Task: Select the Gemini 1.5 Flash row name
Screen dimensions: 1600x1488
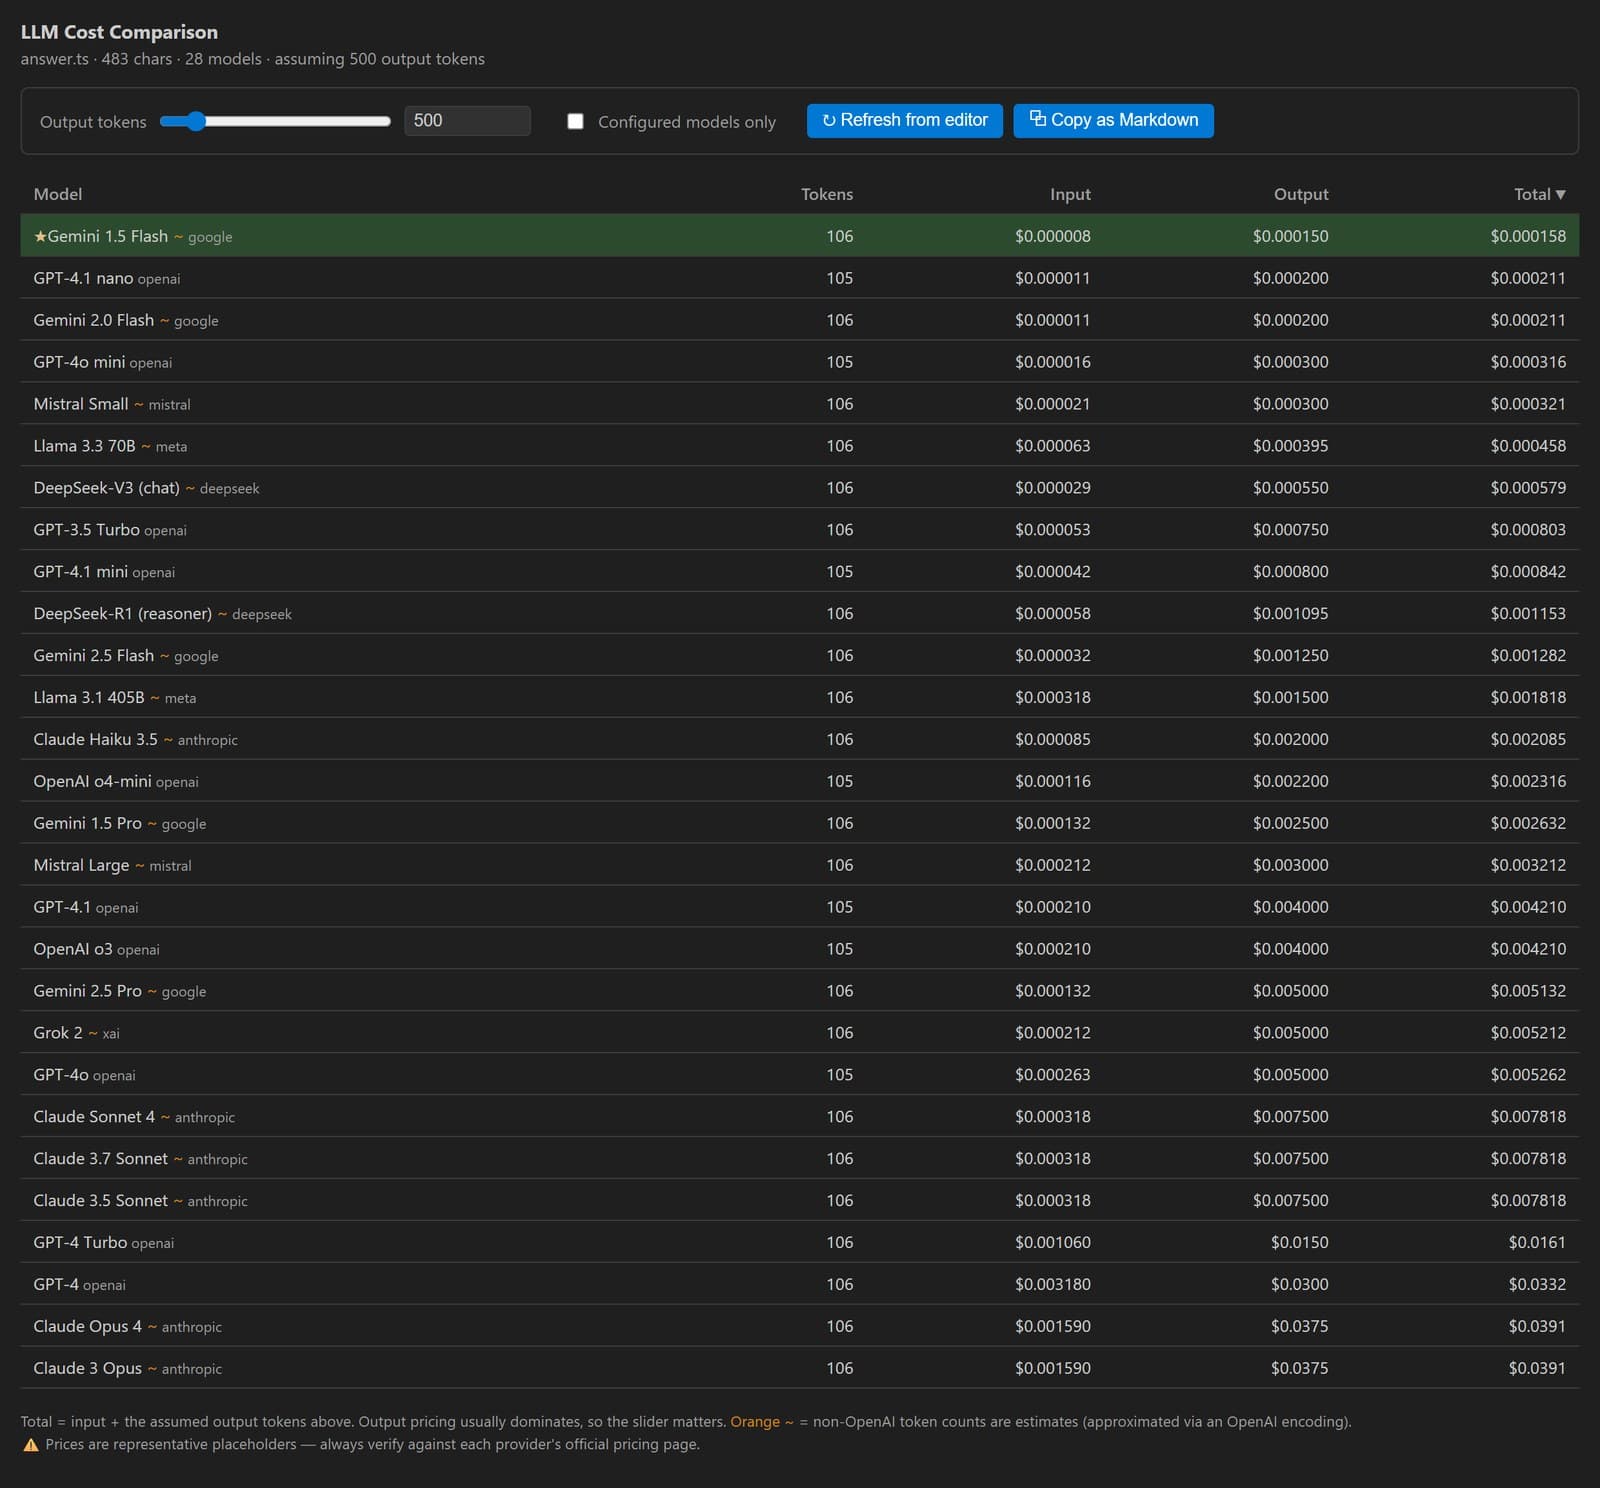Action: point(108,236)
